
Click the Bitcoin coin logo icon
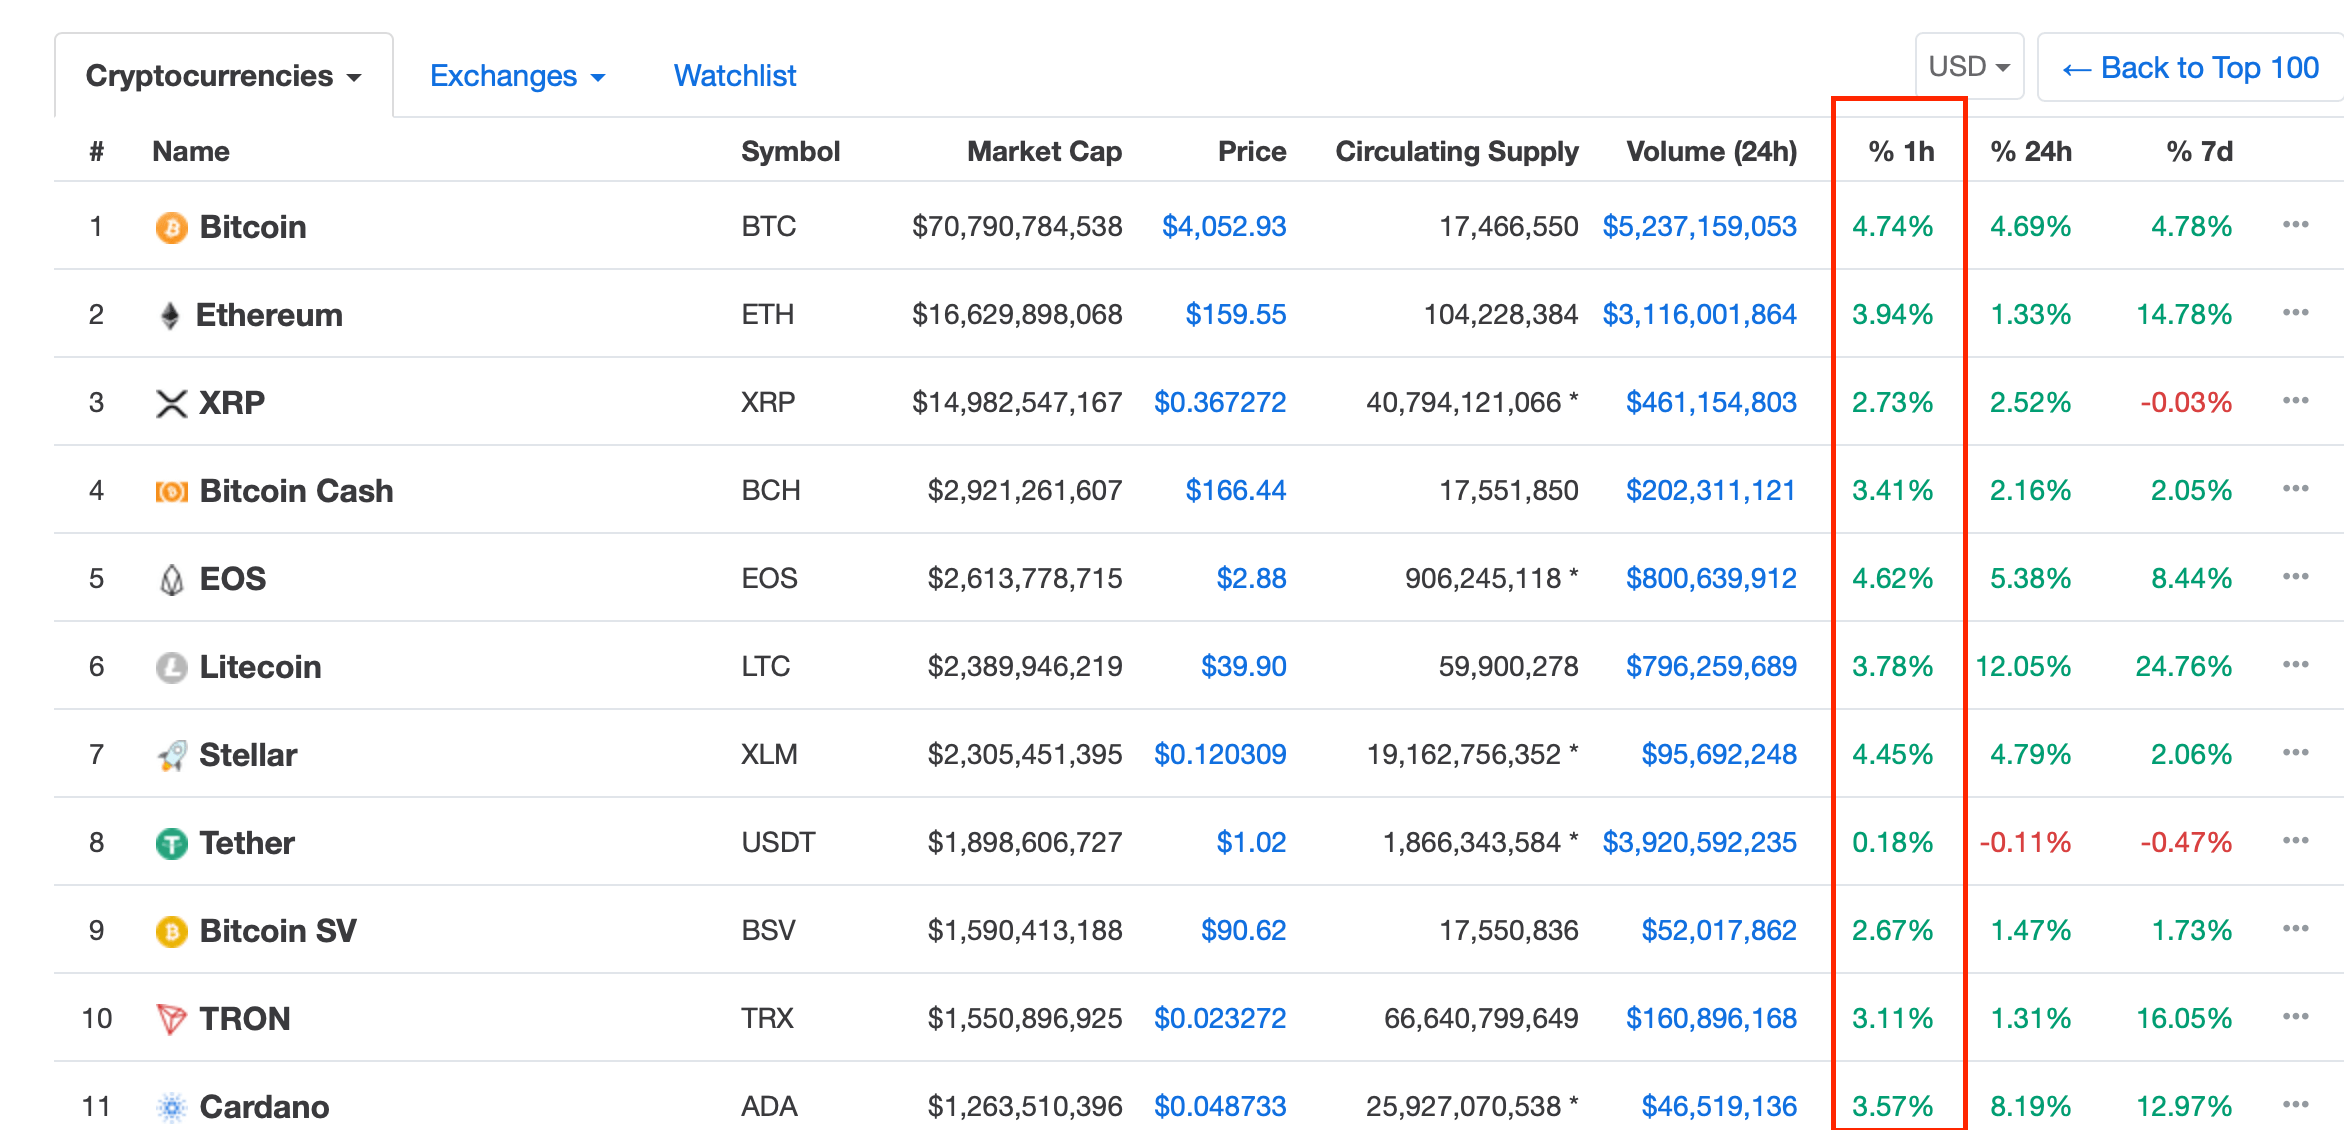171,227
